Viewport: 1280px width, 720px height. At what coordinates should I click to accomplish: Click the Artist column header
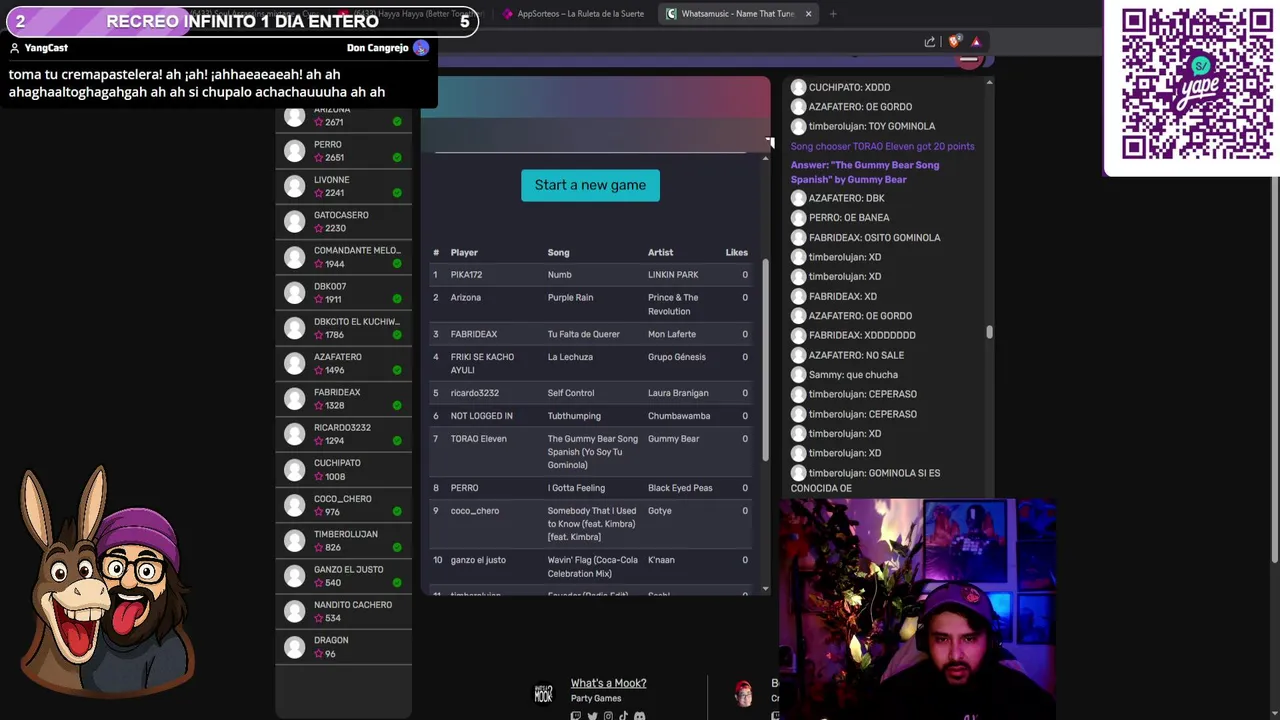(660, 253)
